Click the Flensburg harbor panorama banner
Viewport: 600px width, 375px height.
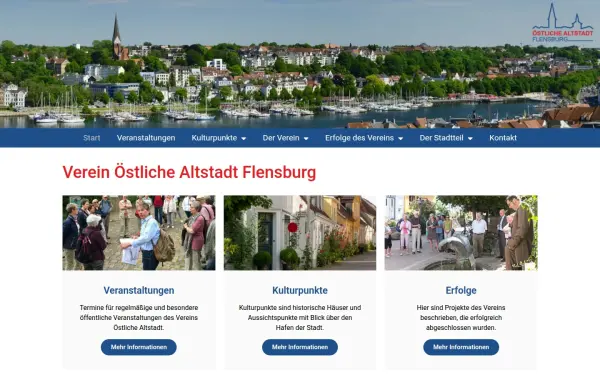coord(300,64)
